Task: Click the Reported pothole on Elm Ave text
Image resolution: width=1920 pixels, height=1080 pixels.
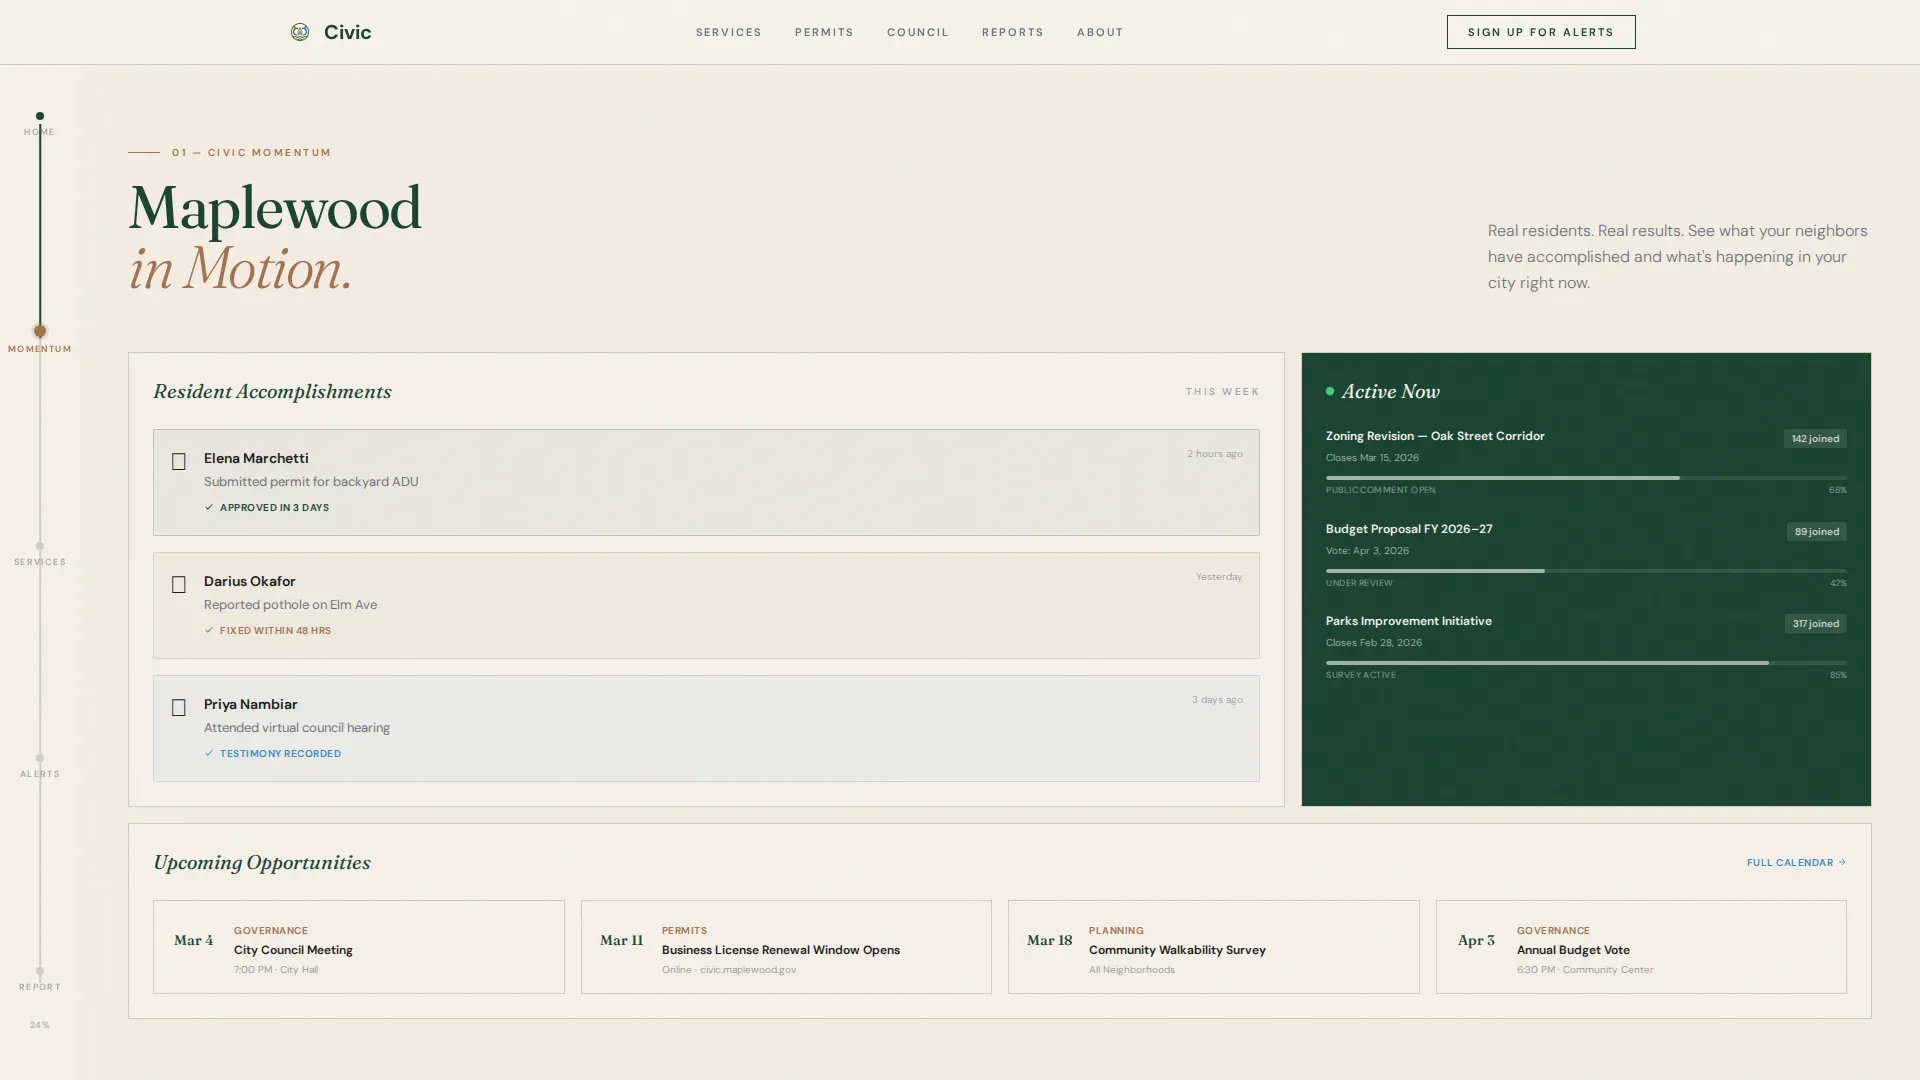Action: pyautogui.click(x=290, y=605)
